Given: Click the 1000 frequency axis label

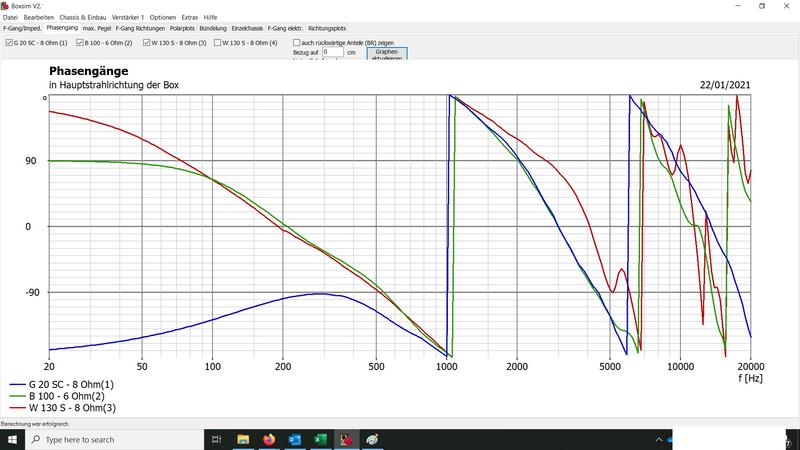Looking at the screenshot, I should click(447, 366).
